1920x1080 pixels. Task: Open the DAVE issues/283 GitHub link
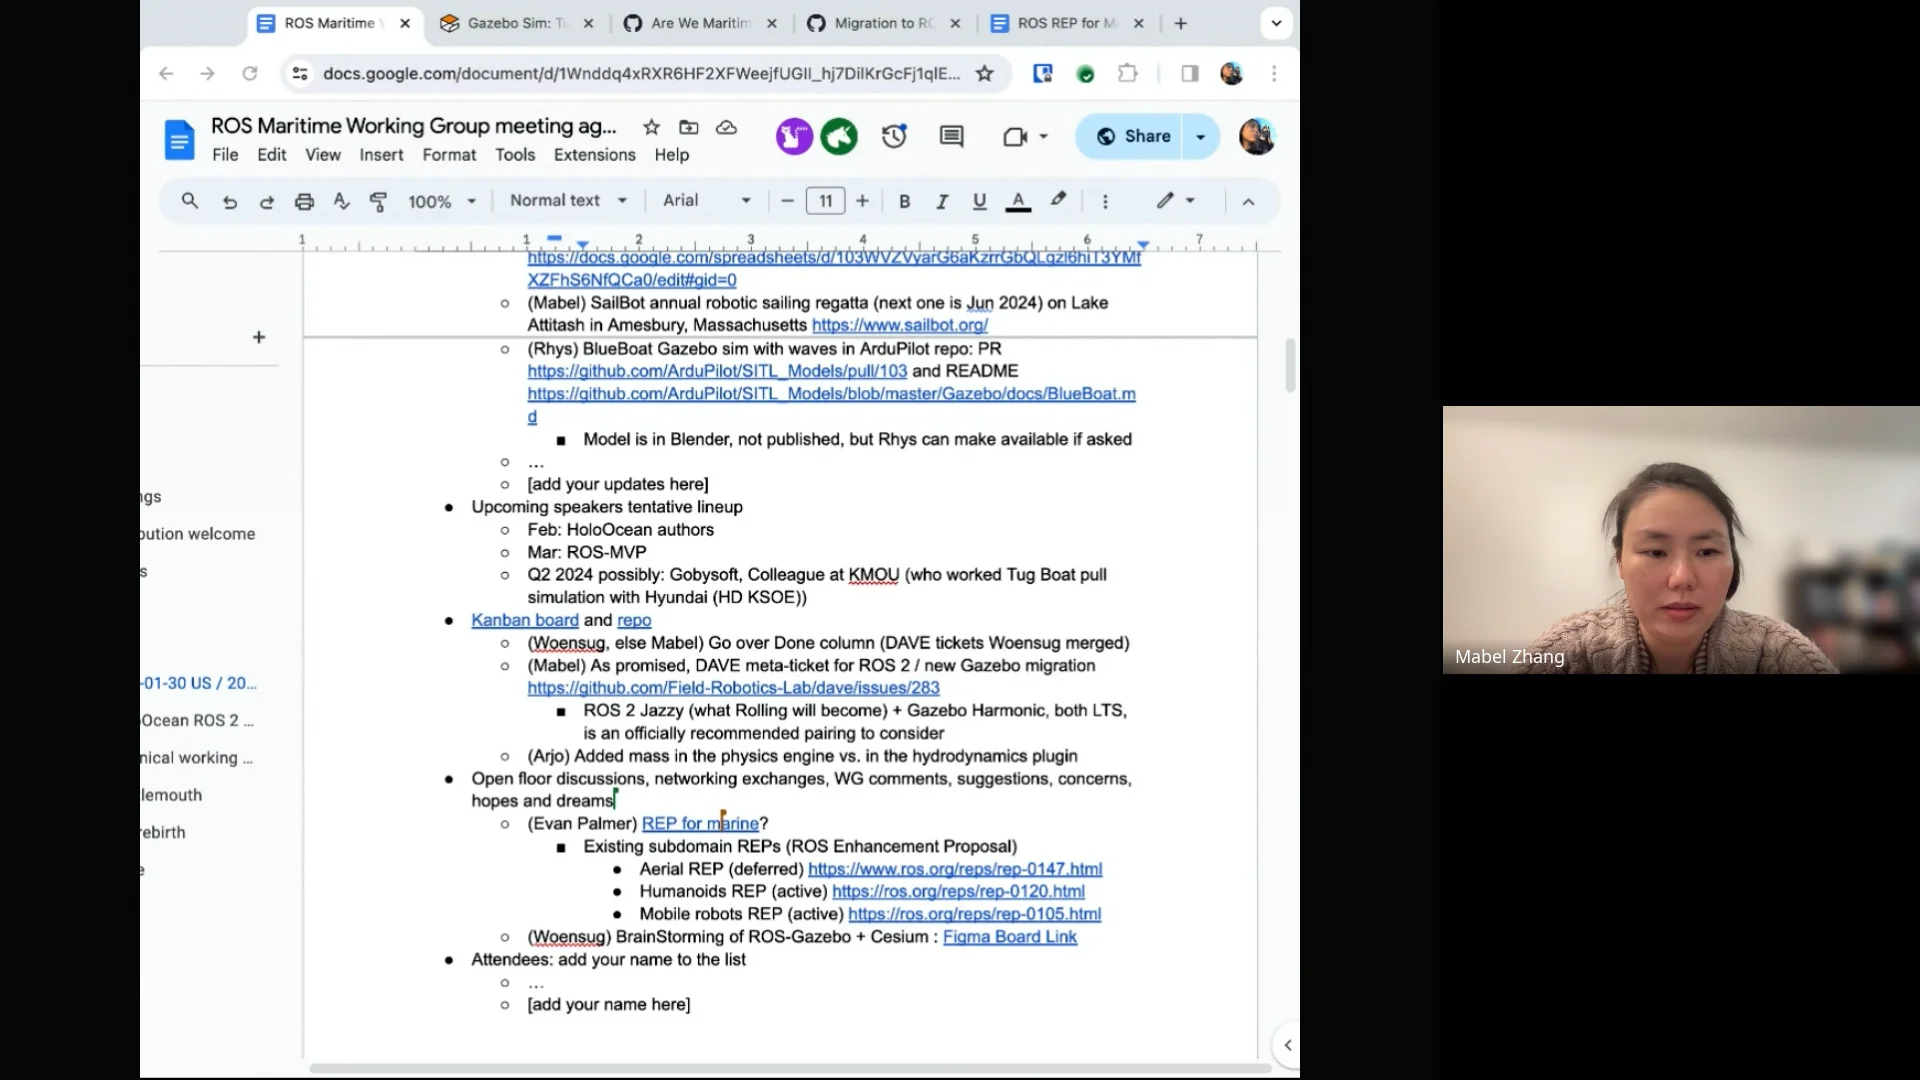click(x=733, y=688)
